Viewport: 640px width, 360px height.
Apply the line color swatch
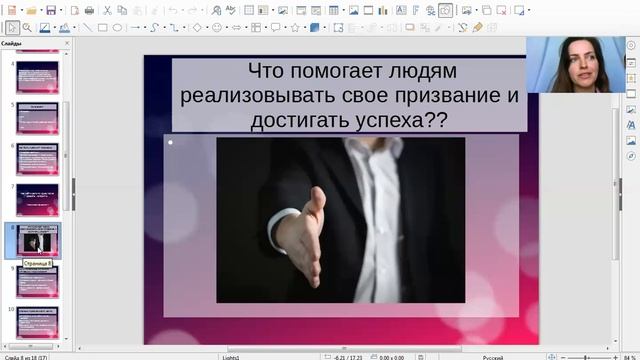44,28
